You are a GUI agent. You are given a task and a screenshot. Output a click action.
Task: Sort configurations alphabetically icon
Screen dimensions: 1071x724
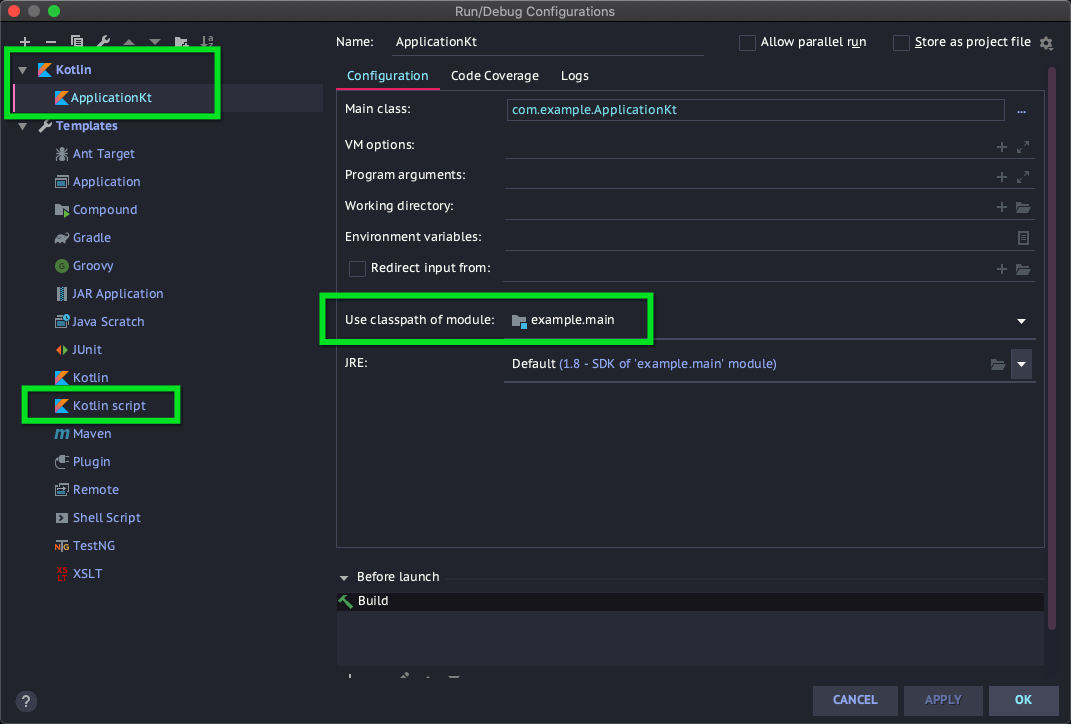coord(207,42)
